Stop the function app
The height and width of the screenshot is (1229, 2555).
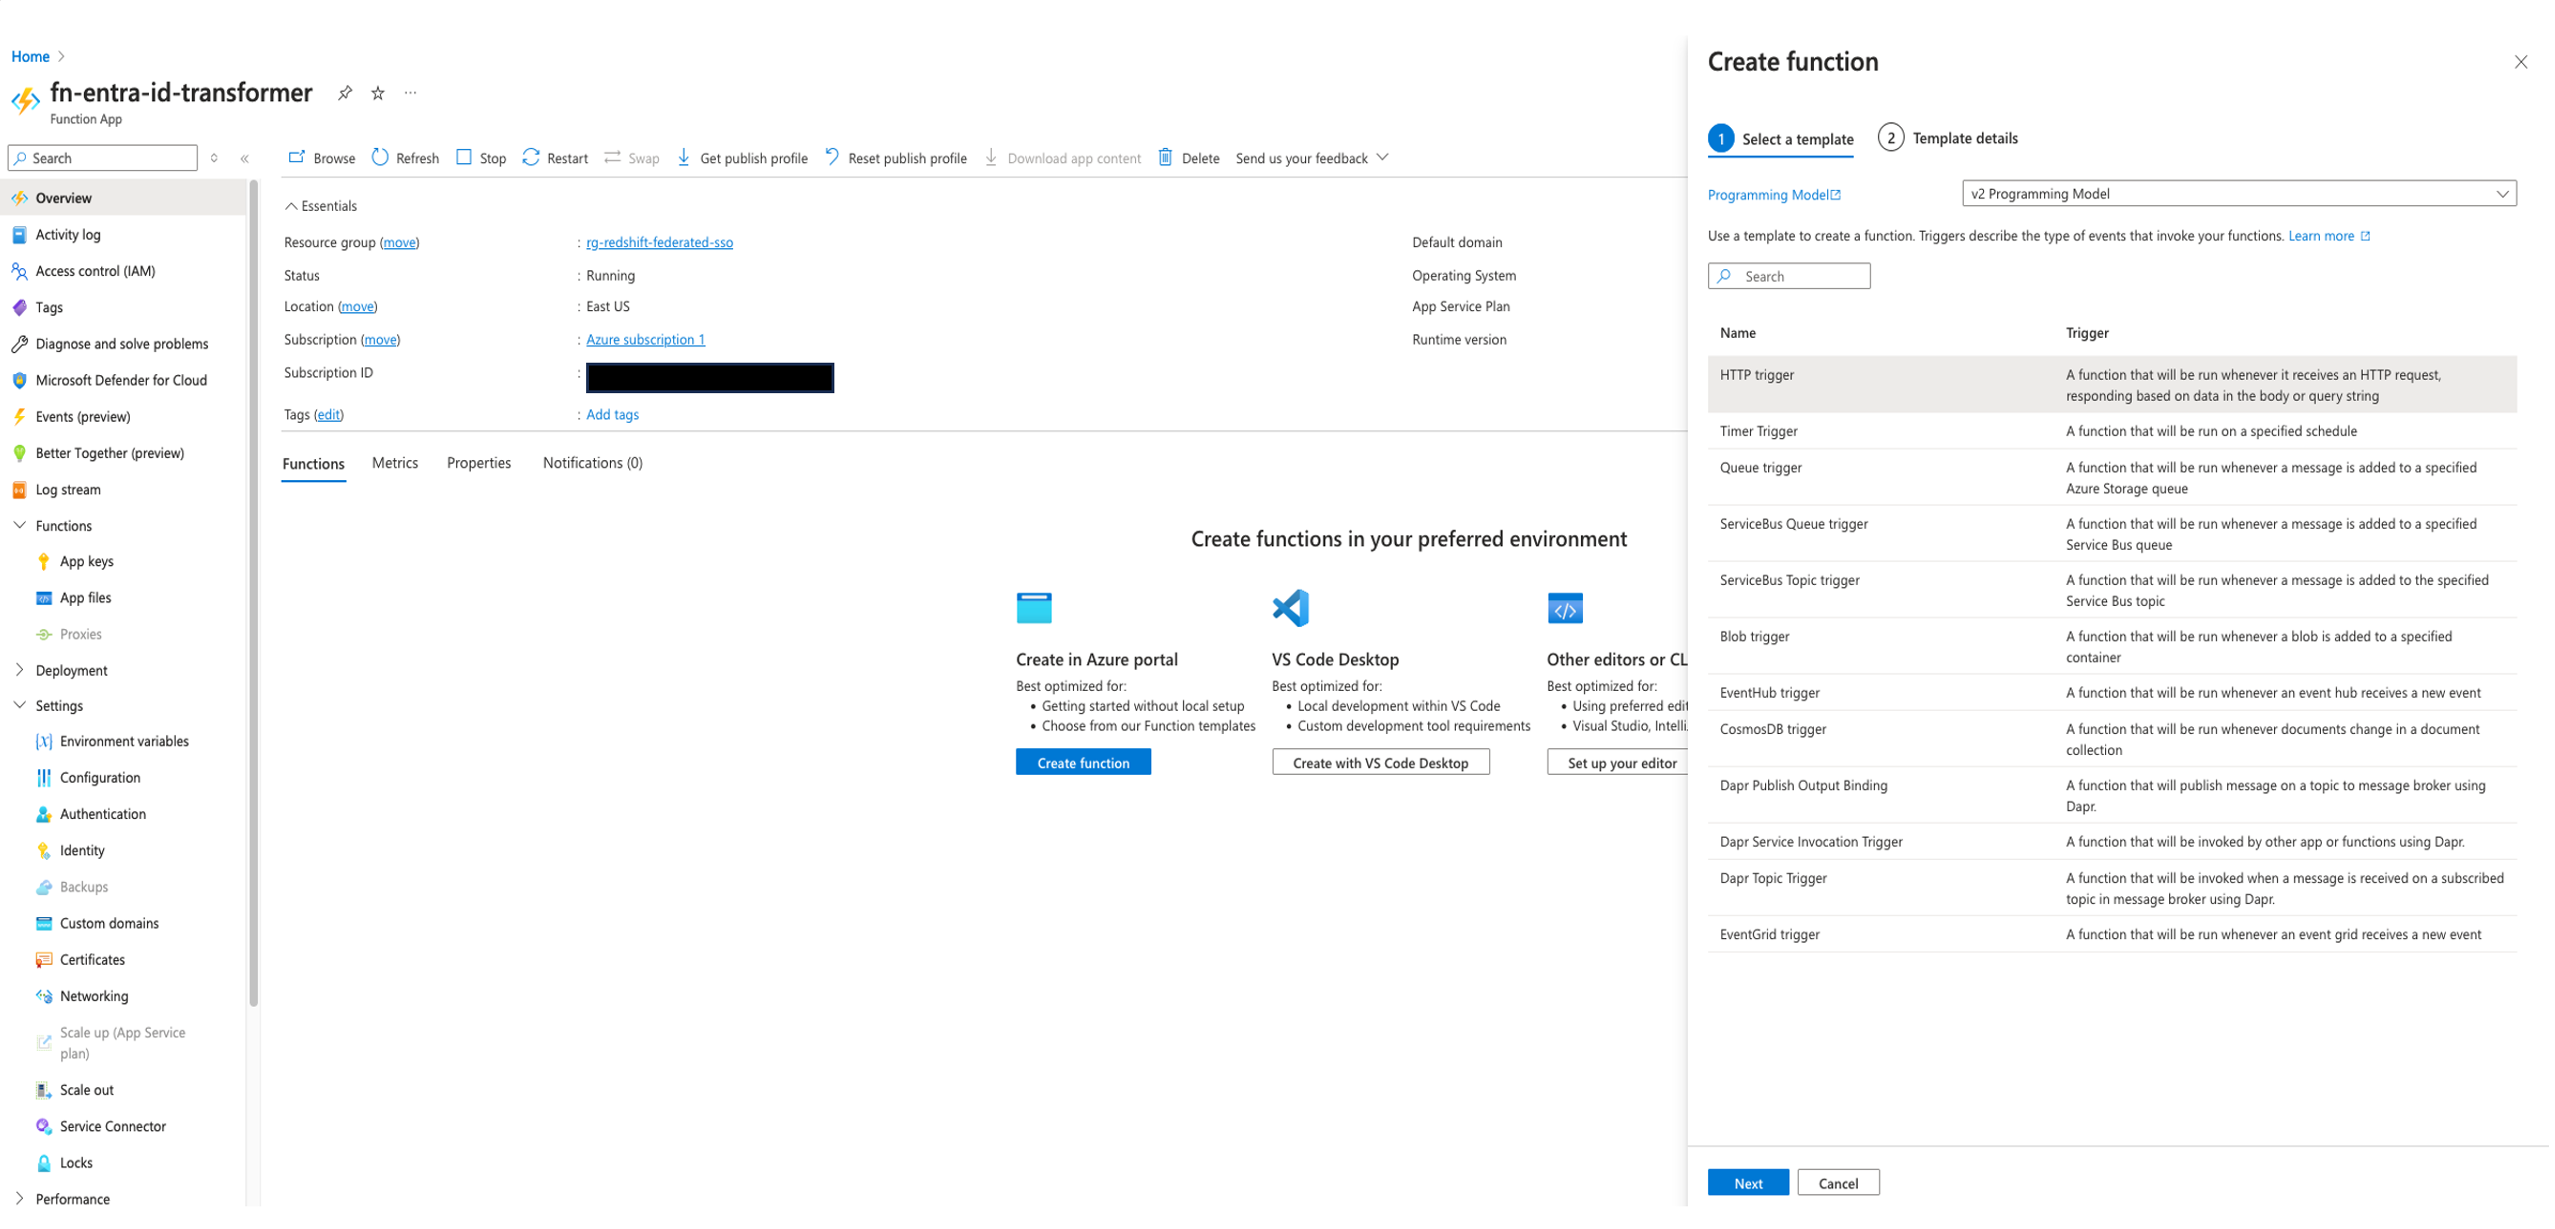pos(481,158)
